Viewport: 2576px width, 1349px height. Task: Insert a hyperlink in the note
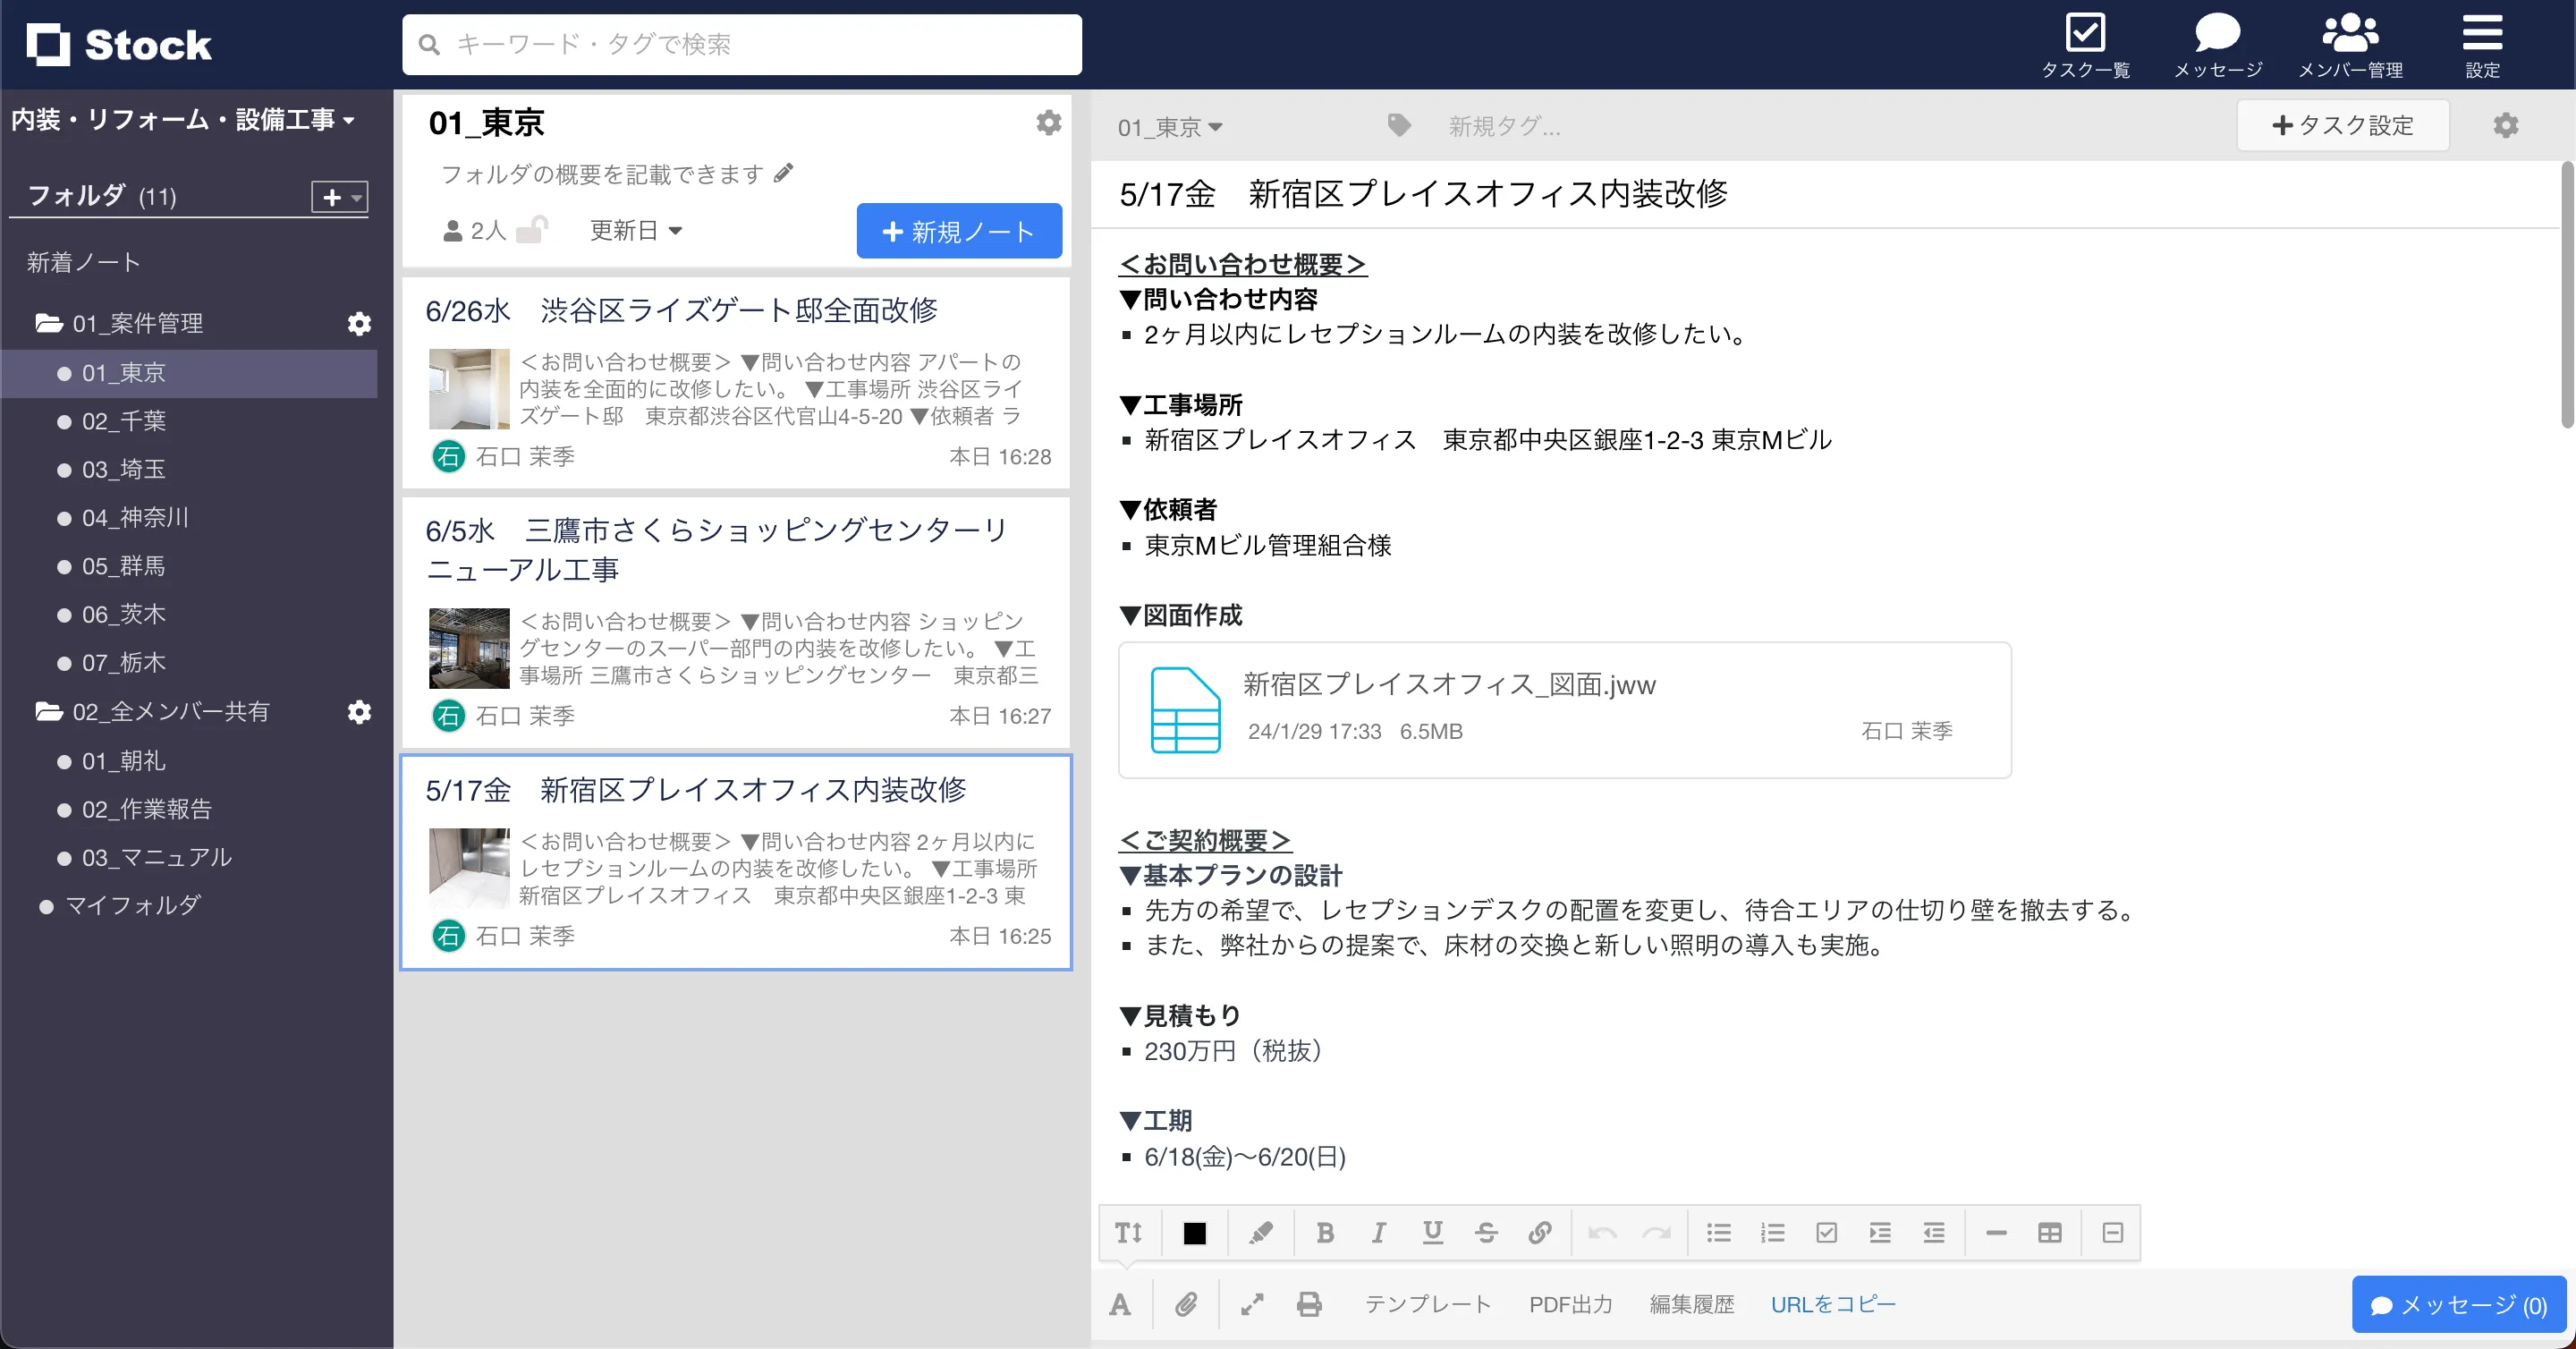(1540, 1233)
